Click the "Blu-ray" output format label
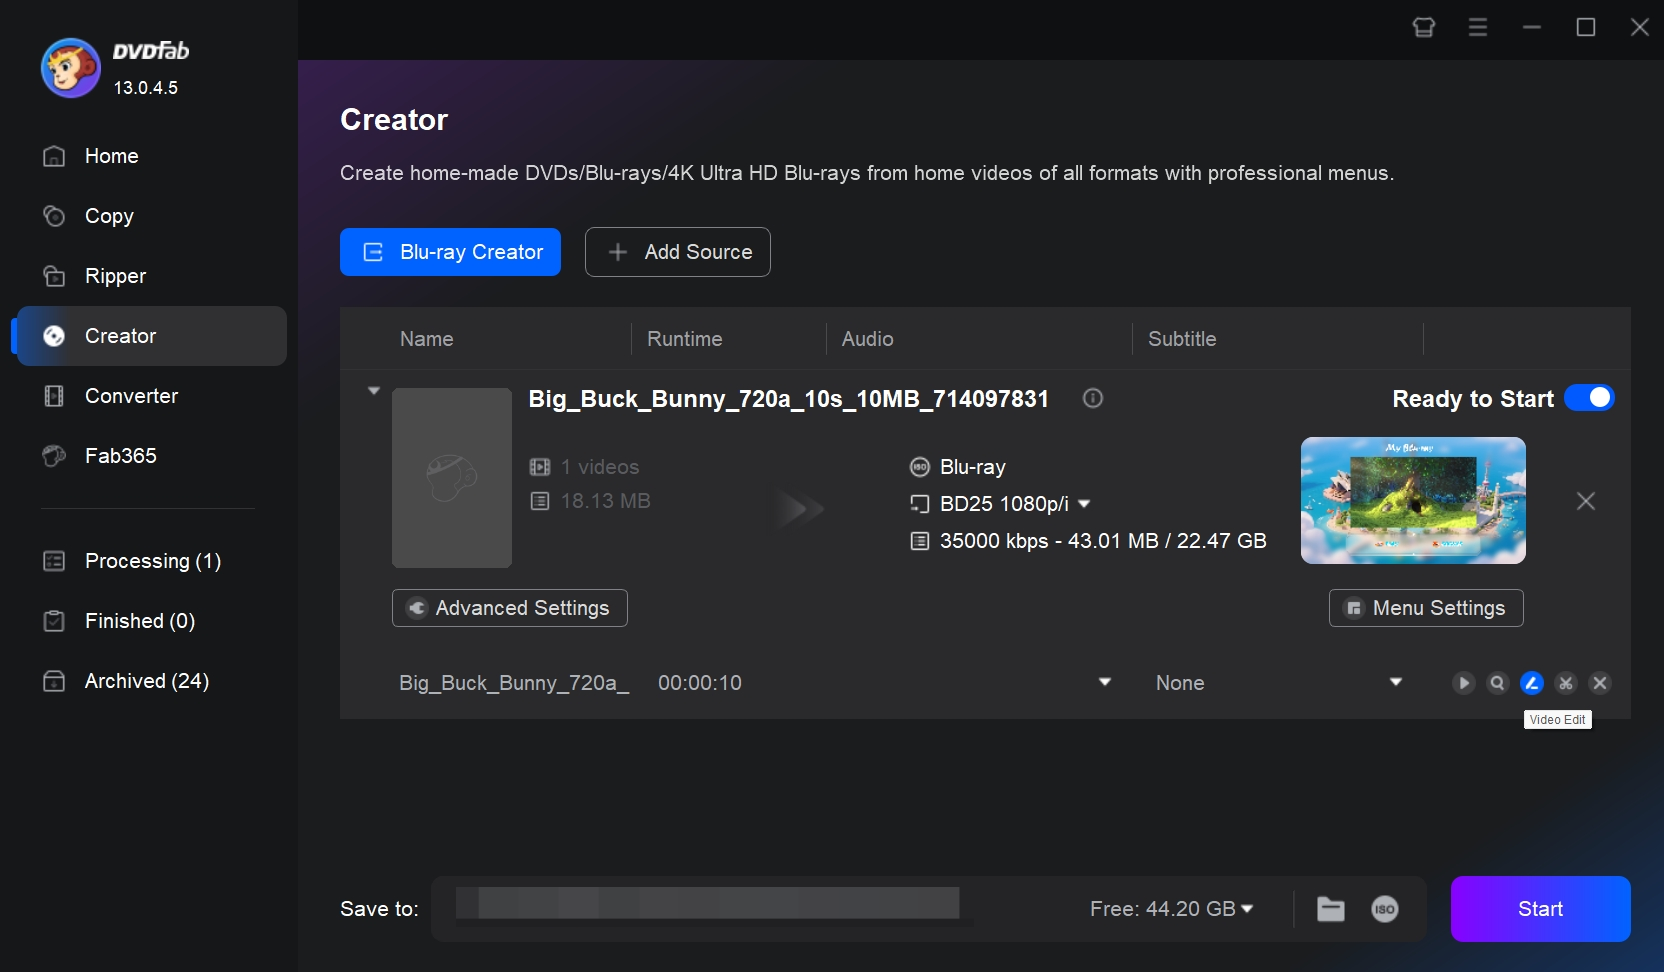The width and height of the screenshot is (1664, 972). (x=973, y=467)
